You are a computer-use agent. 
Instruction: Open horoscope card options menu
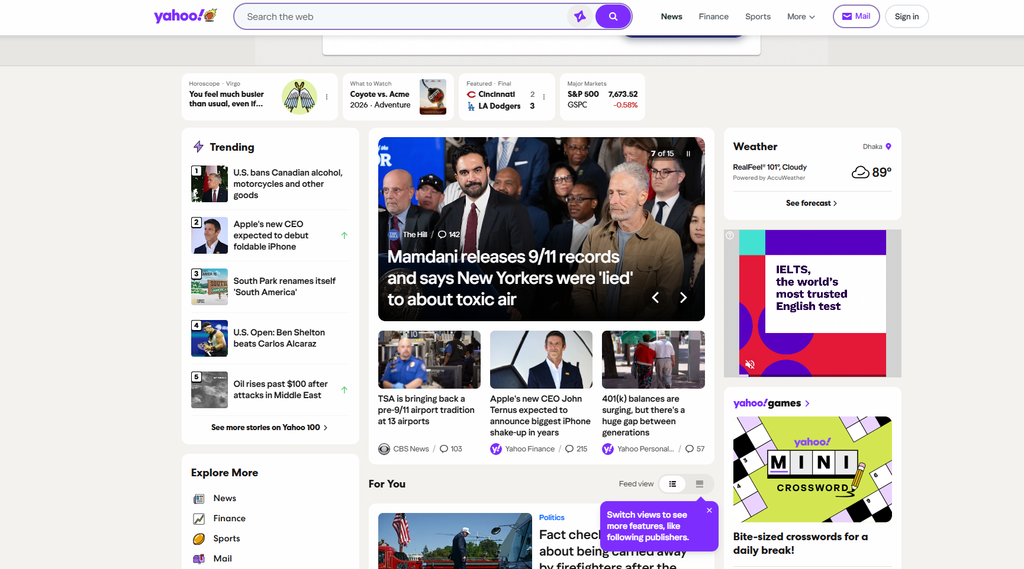327,97
